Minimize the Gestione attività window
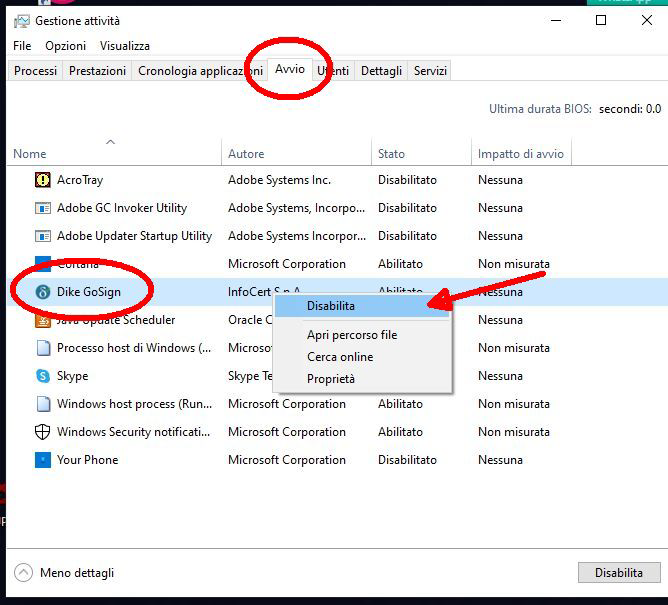 tap(556, 20)
